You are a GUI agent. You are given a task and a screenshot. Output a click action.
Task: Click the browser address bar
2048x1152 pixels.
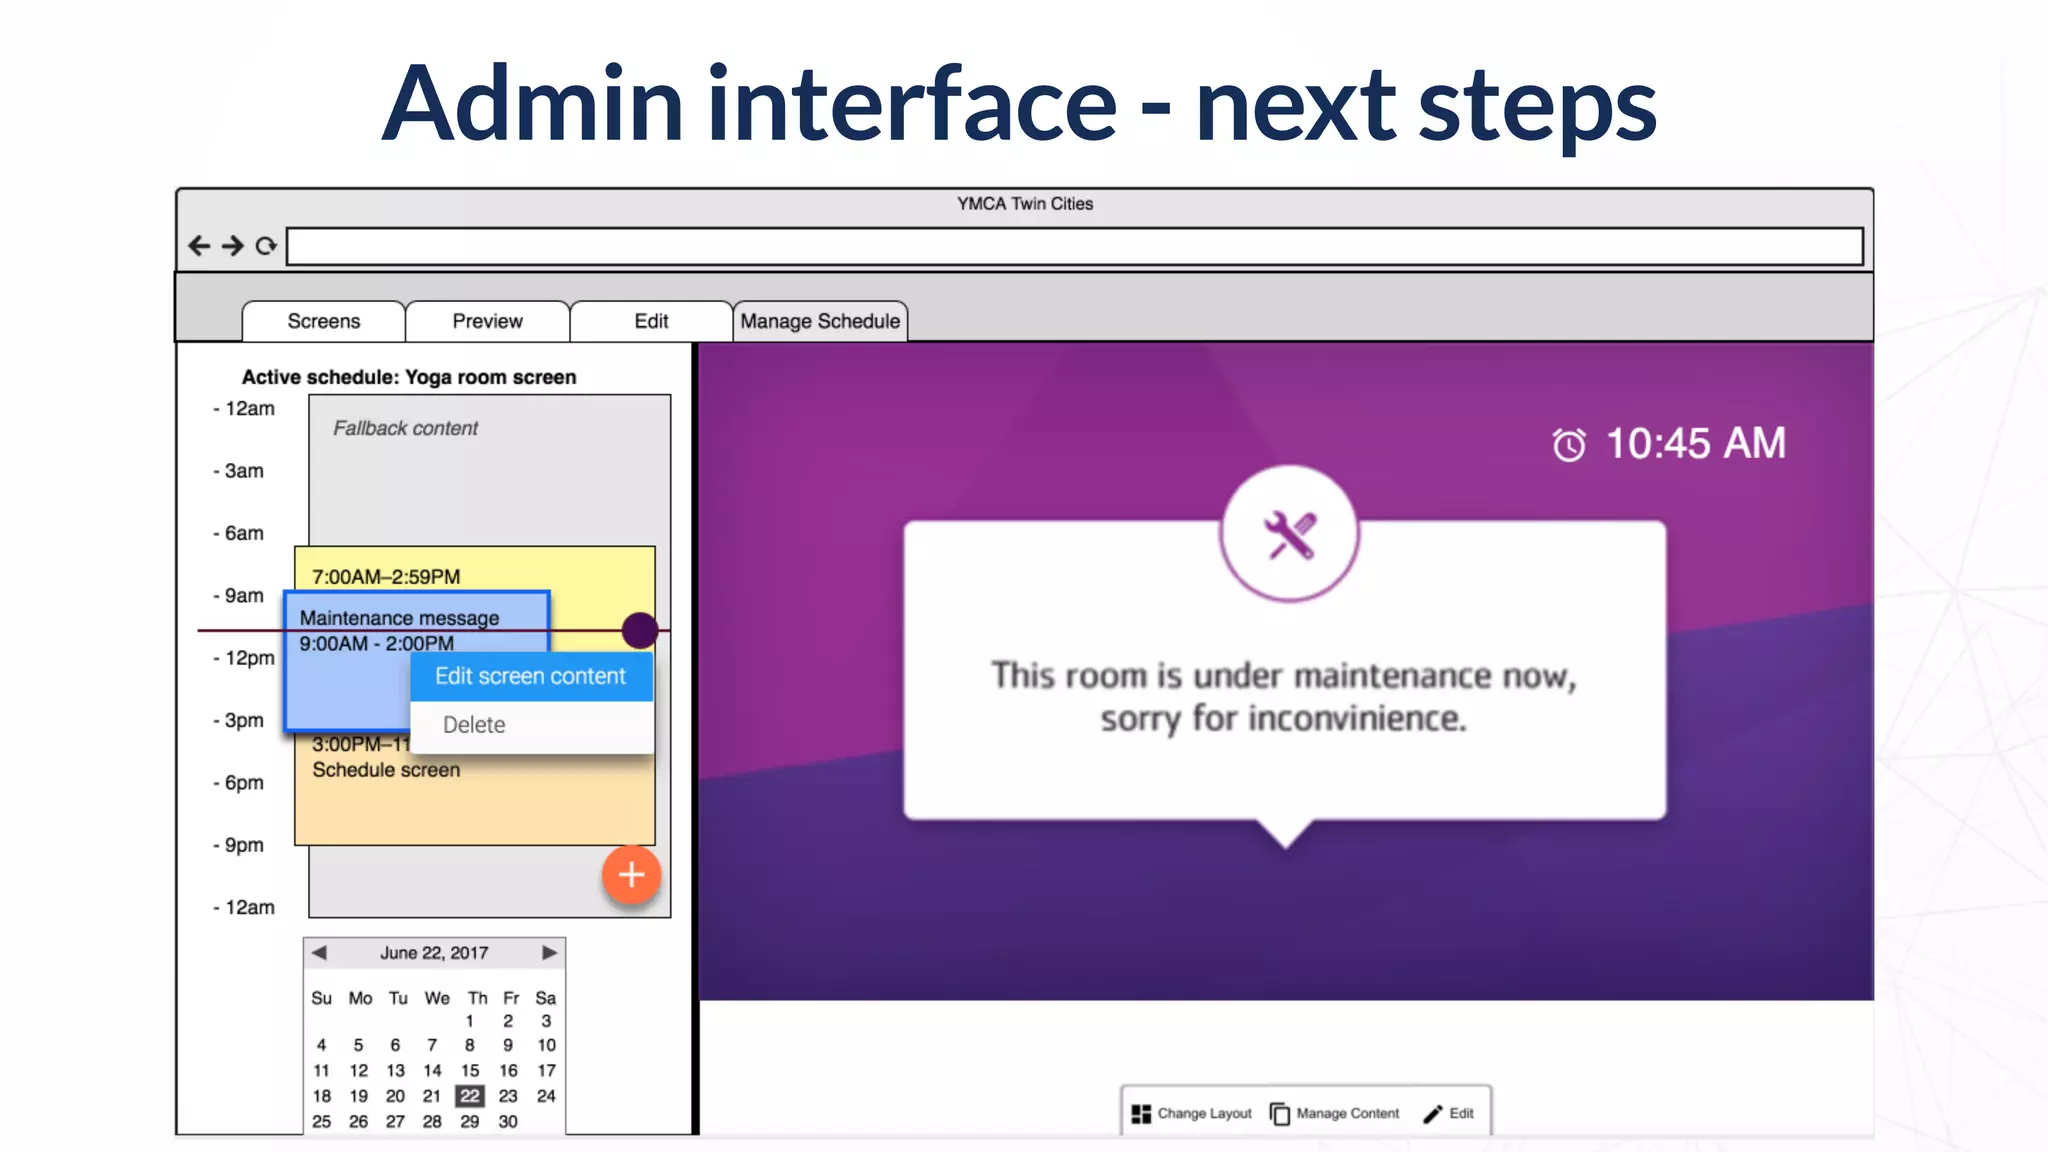pyautogui.click(x=1075, y=246)
